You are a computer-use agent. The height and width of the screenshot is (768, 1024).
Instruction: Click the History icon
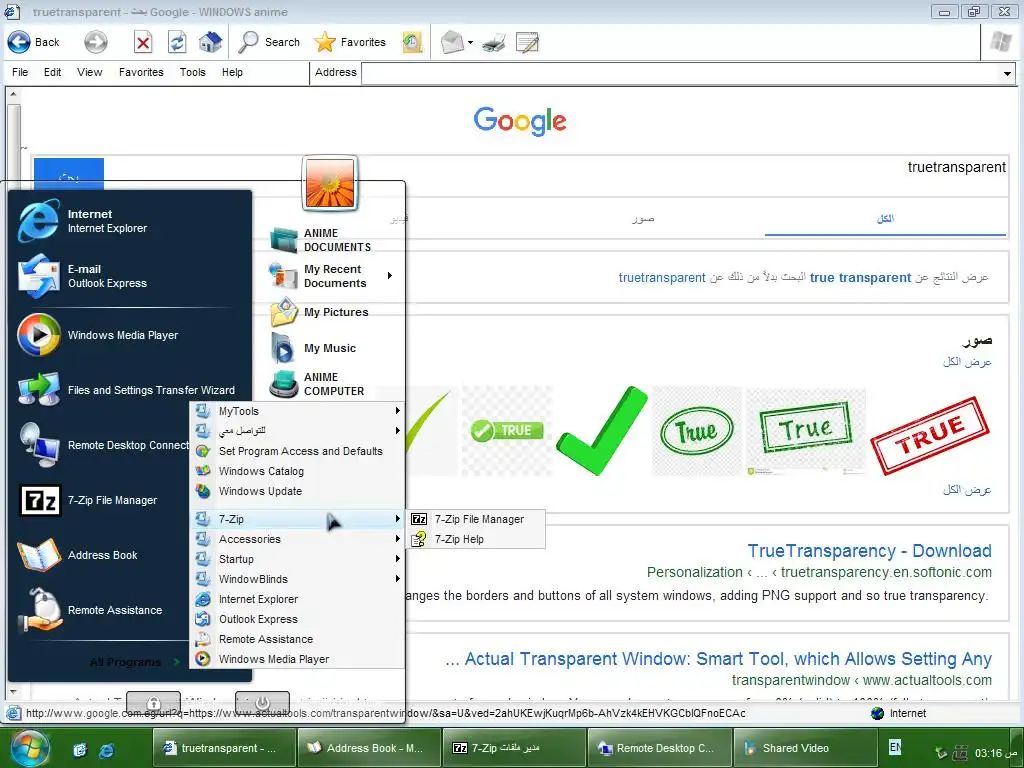pos(412,42)
